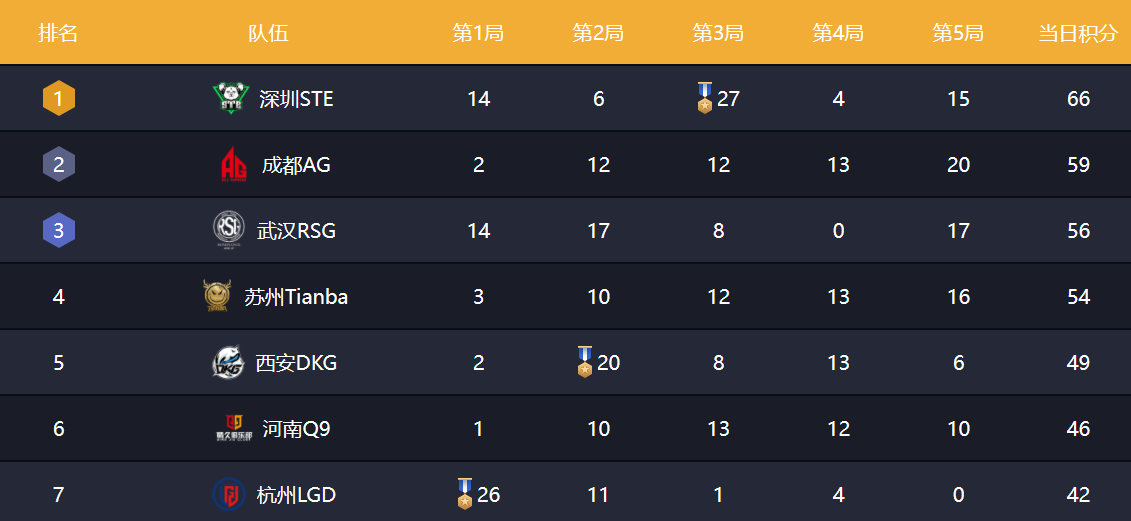Click the gold rank 1 hexagon badge
Screen dimensions: 1131x521
point(59,98)
